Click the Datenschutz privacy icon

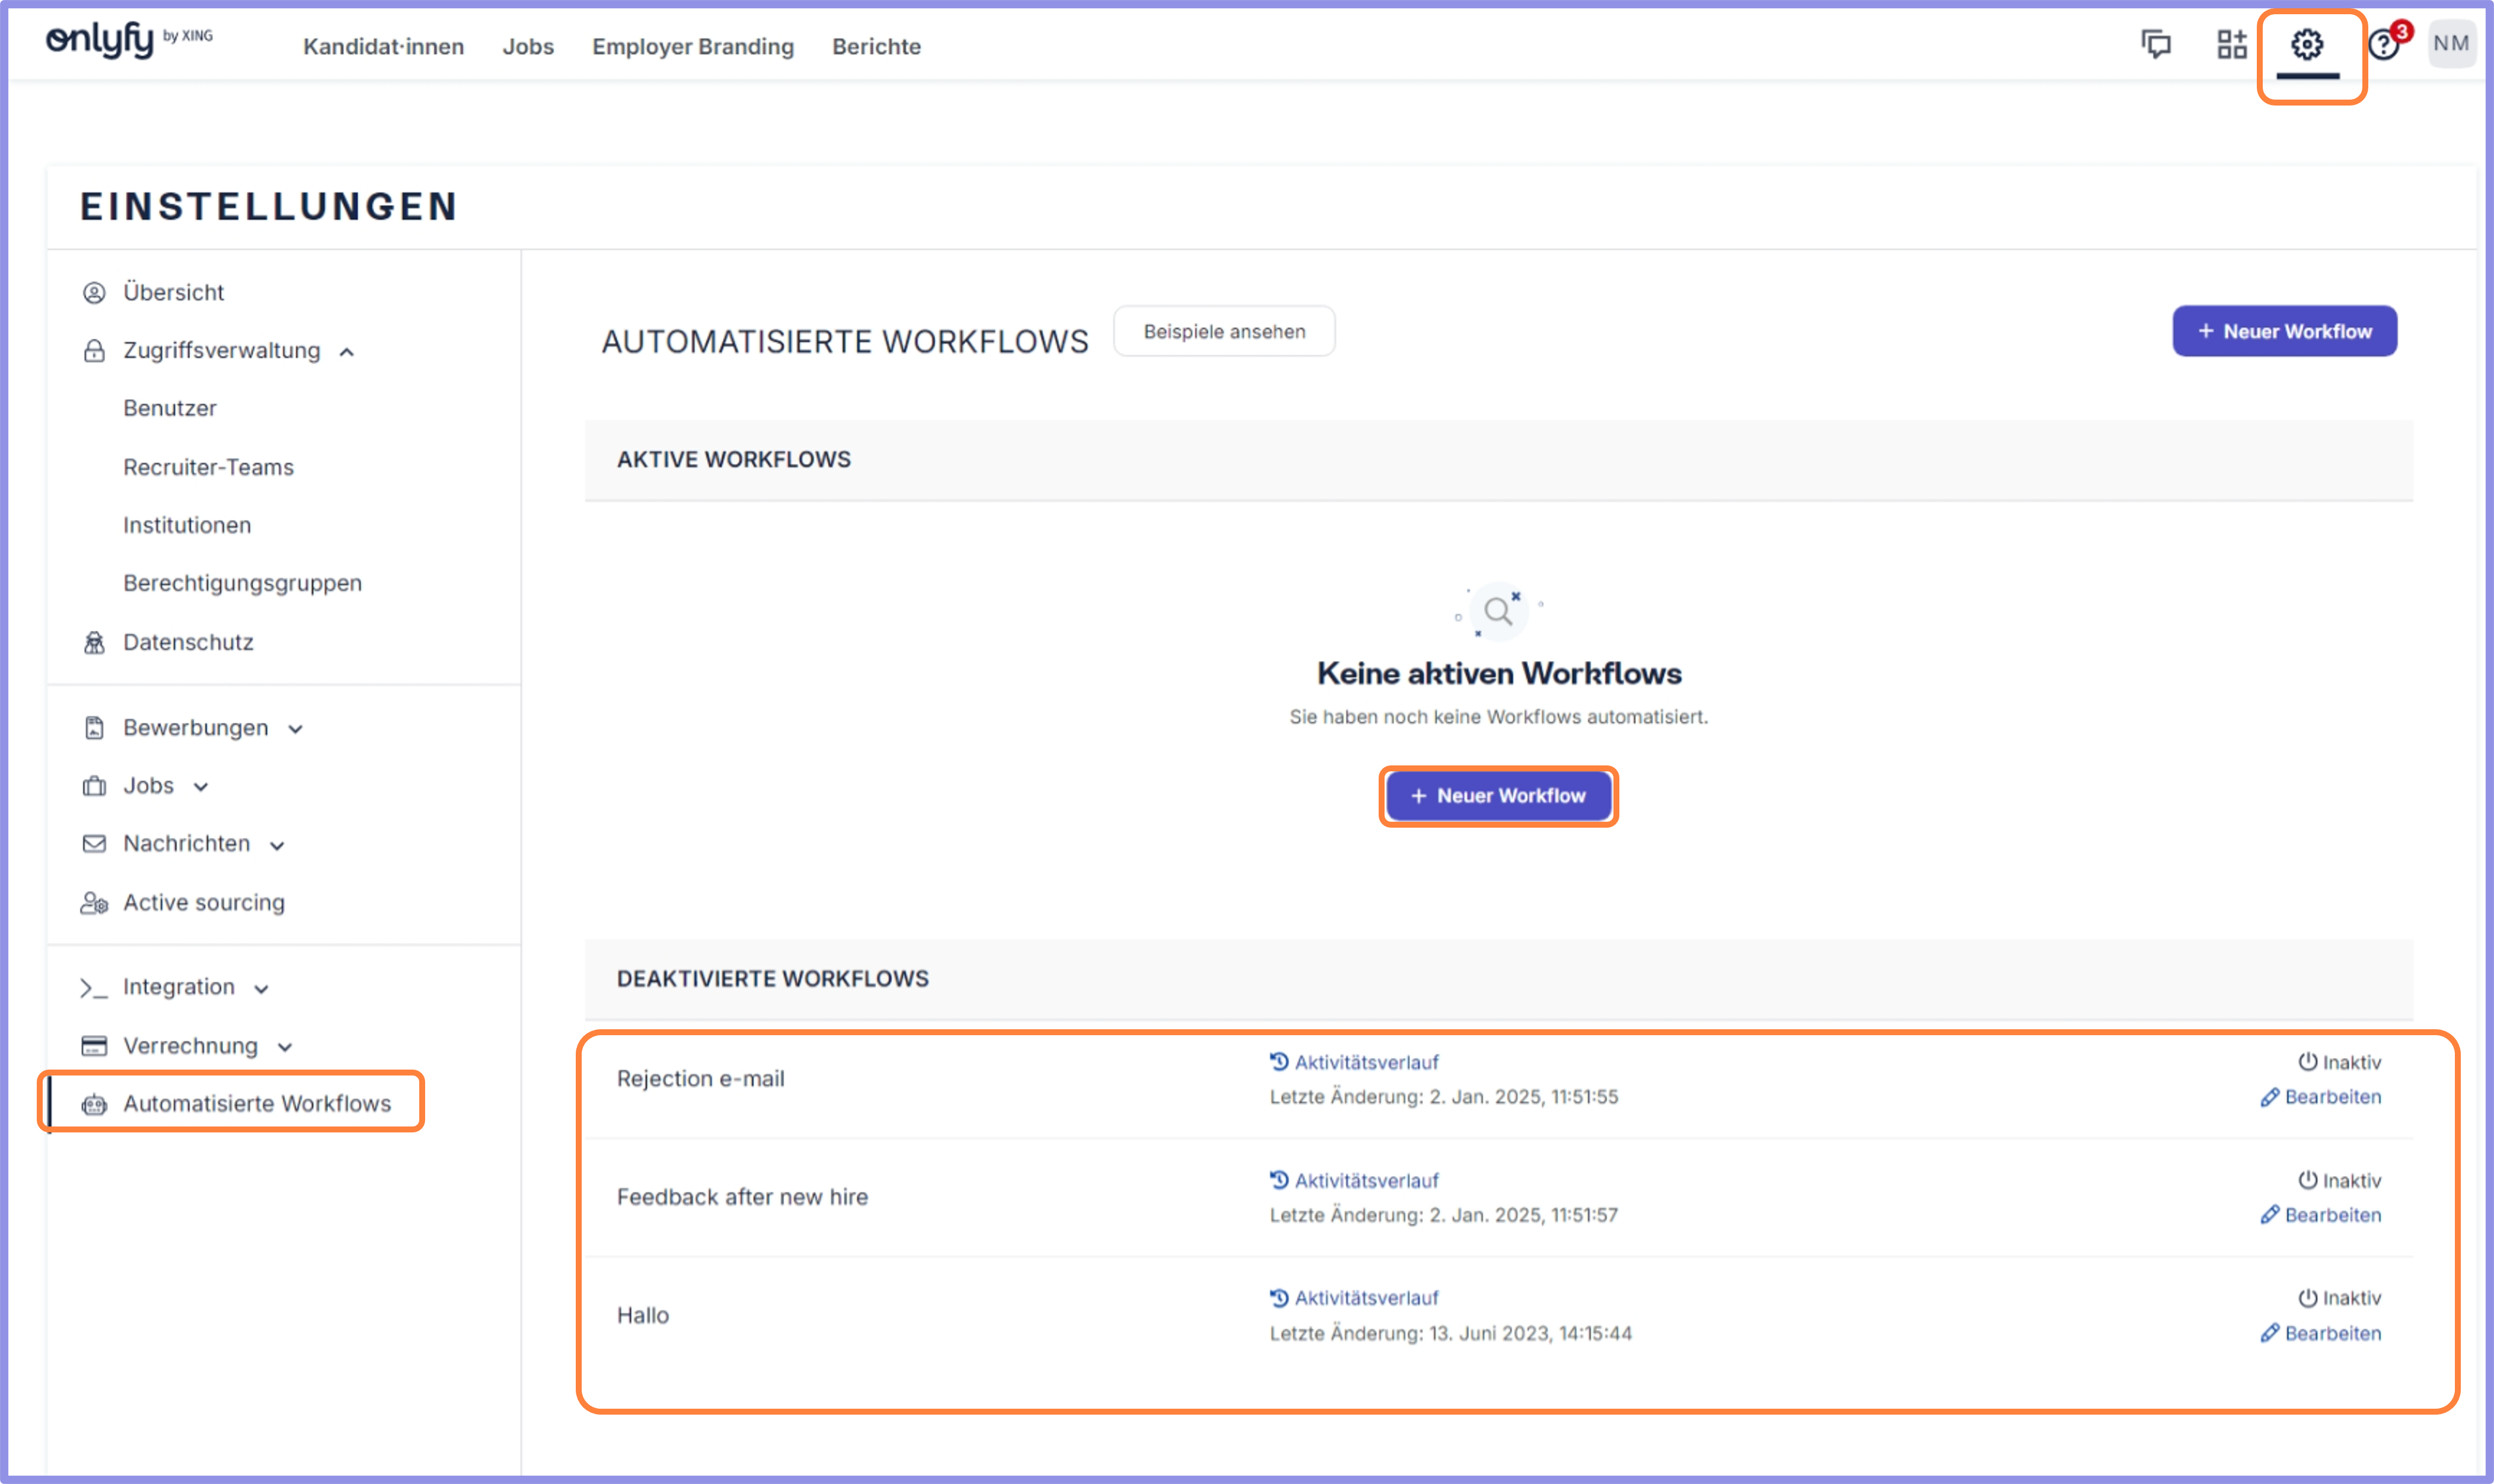[x=94, y=642]
